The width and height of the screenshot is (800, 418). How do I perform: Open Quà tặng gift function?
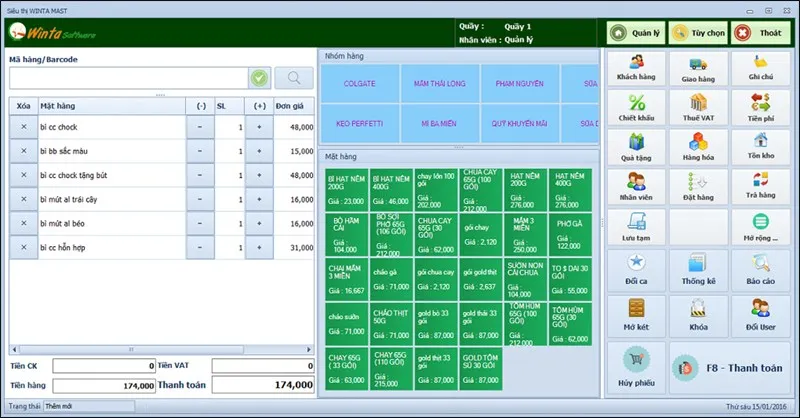point(636,148)
